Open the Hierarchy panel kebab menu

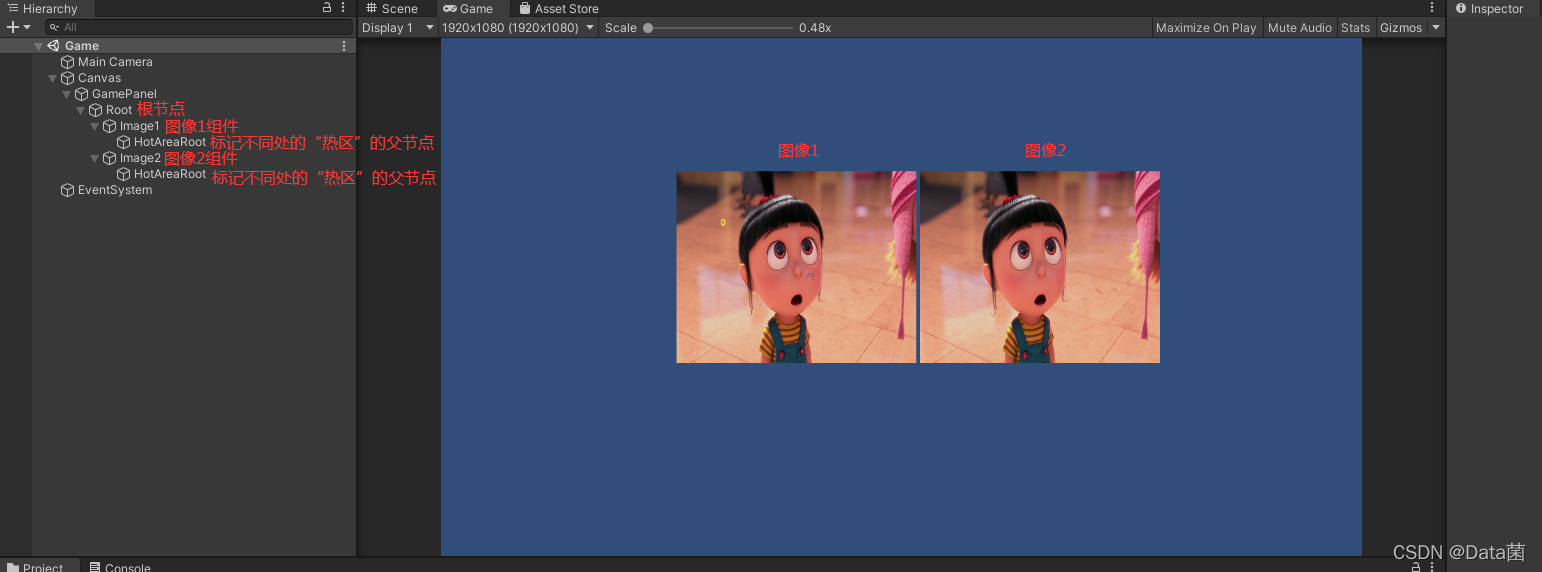click(343, 8)
